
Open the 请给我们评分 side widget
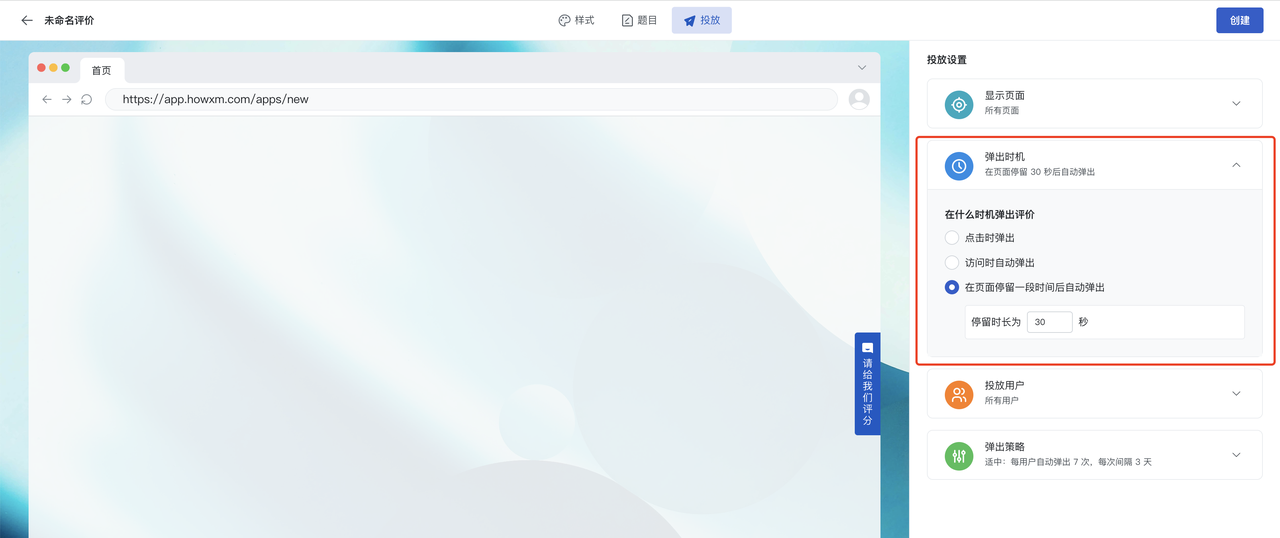[867, 384]
